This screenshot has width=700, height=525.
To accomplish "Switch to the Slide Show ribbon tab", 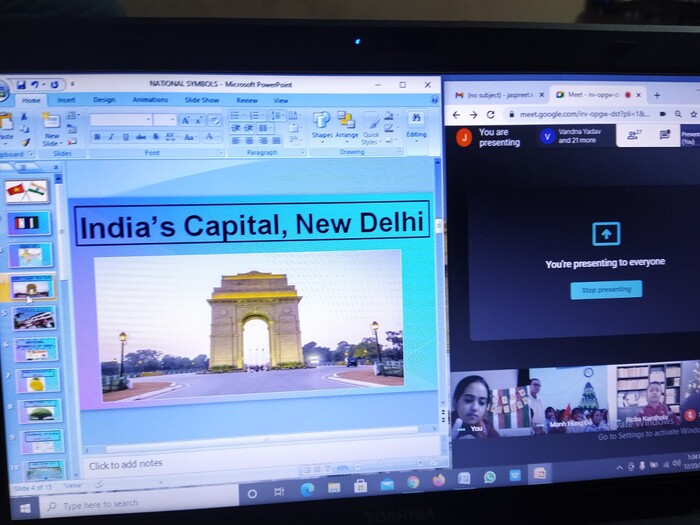I will pyautogui.click(x=201, y=100).
